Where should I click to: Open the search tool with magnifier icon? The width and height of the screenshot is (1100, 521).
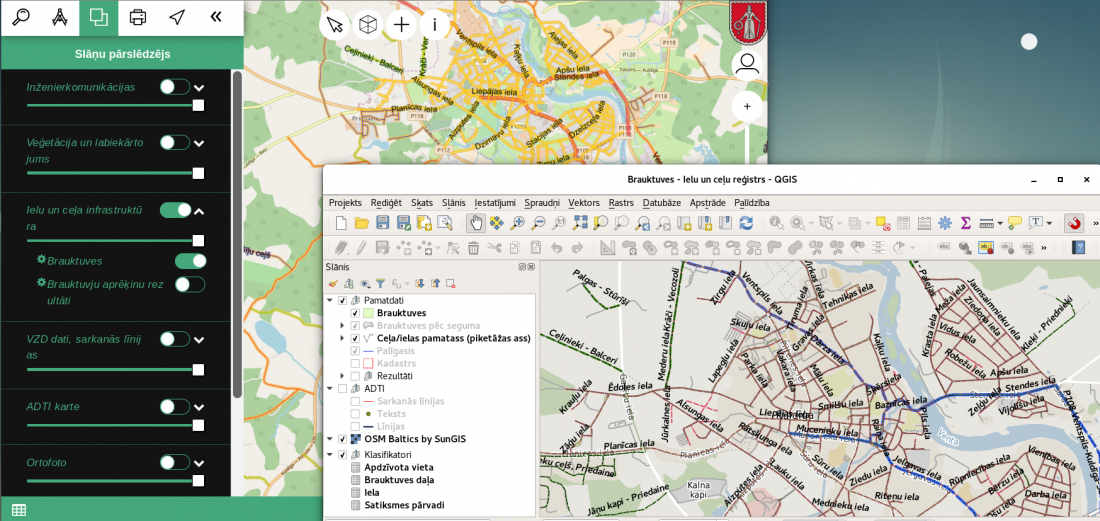point(20,17)
